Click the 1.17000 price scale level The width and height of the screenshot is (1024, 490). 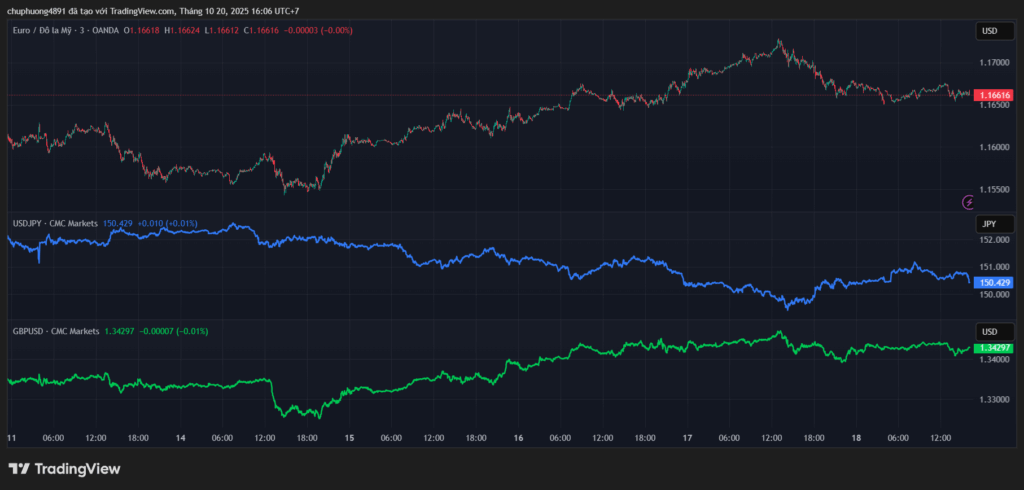(x=994, y=62)
